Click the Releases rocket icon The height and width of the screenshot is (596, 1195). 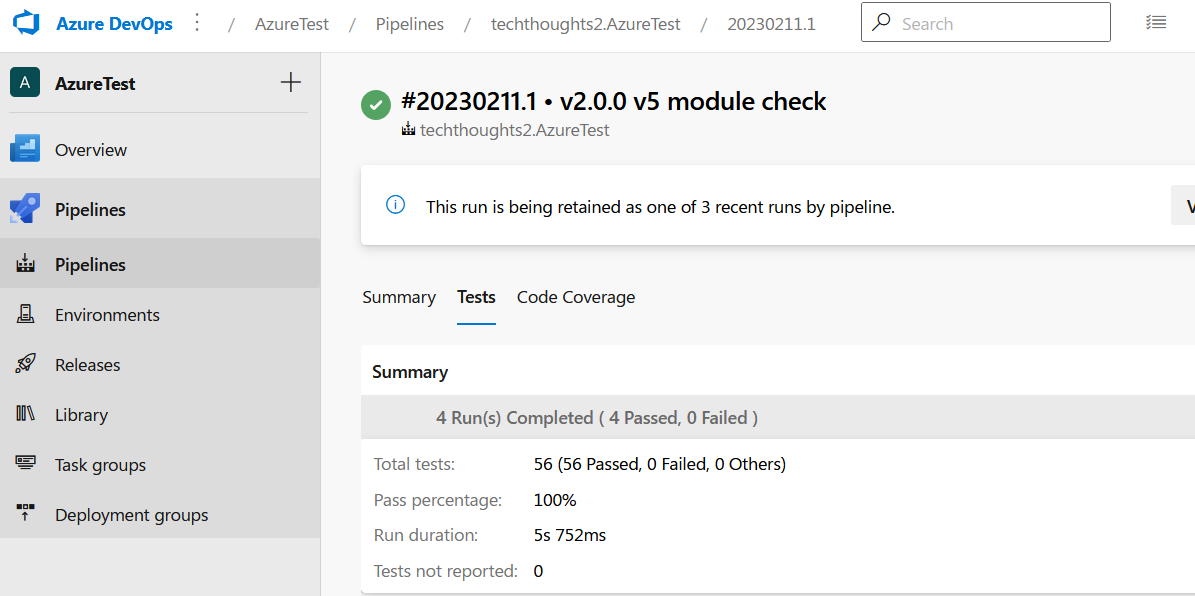point(26,364)
